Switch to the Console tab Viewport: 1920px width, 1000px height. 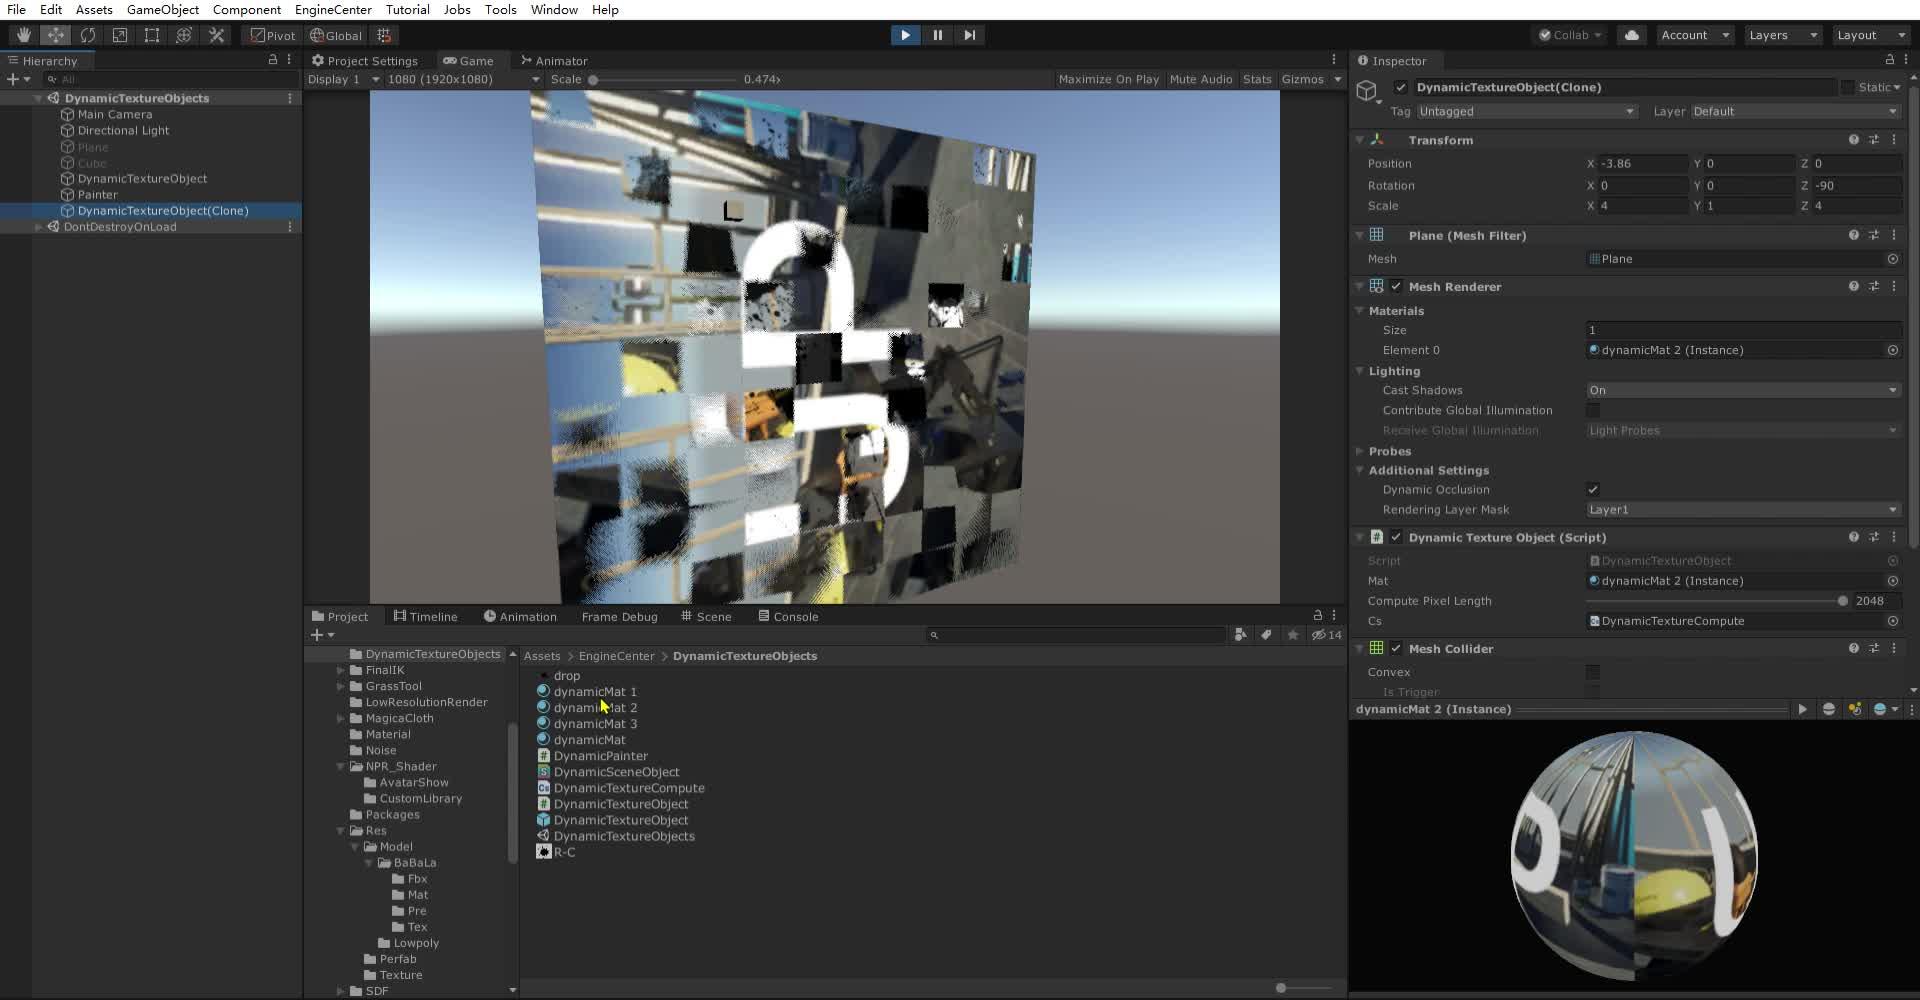tap(788, 616)
